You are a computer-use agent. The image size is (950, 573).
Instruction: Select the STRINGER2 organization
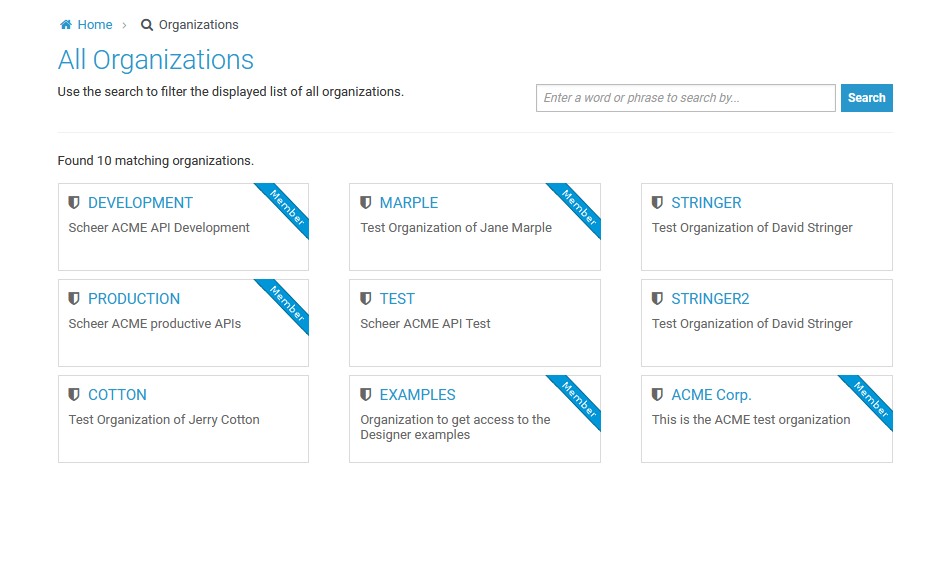[710, 299]
